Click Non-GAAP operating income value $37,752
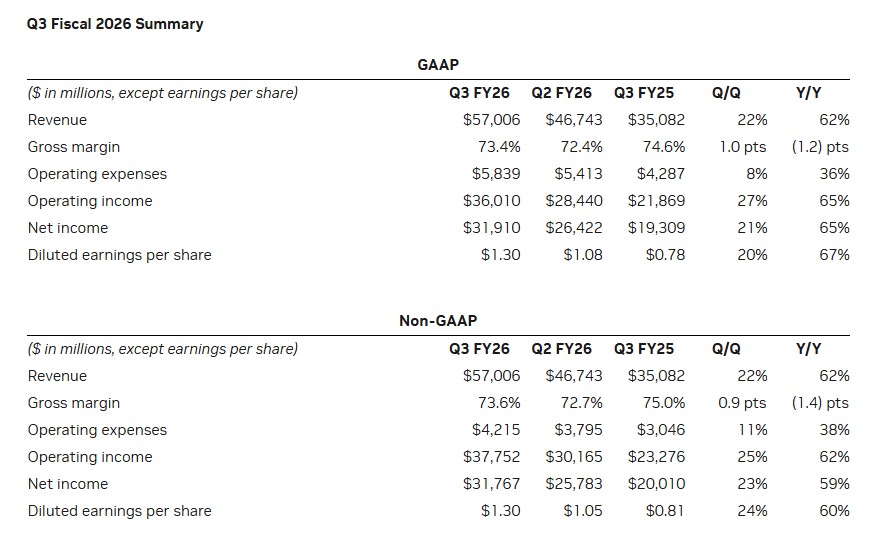The height and width of the screenshot is (544, 870). pos(491,457)
